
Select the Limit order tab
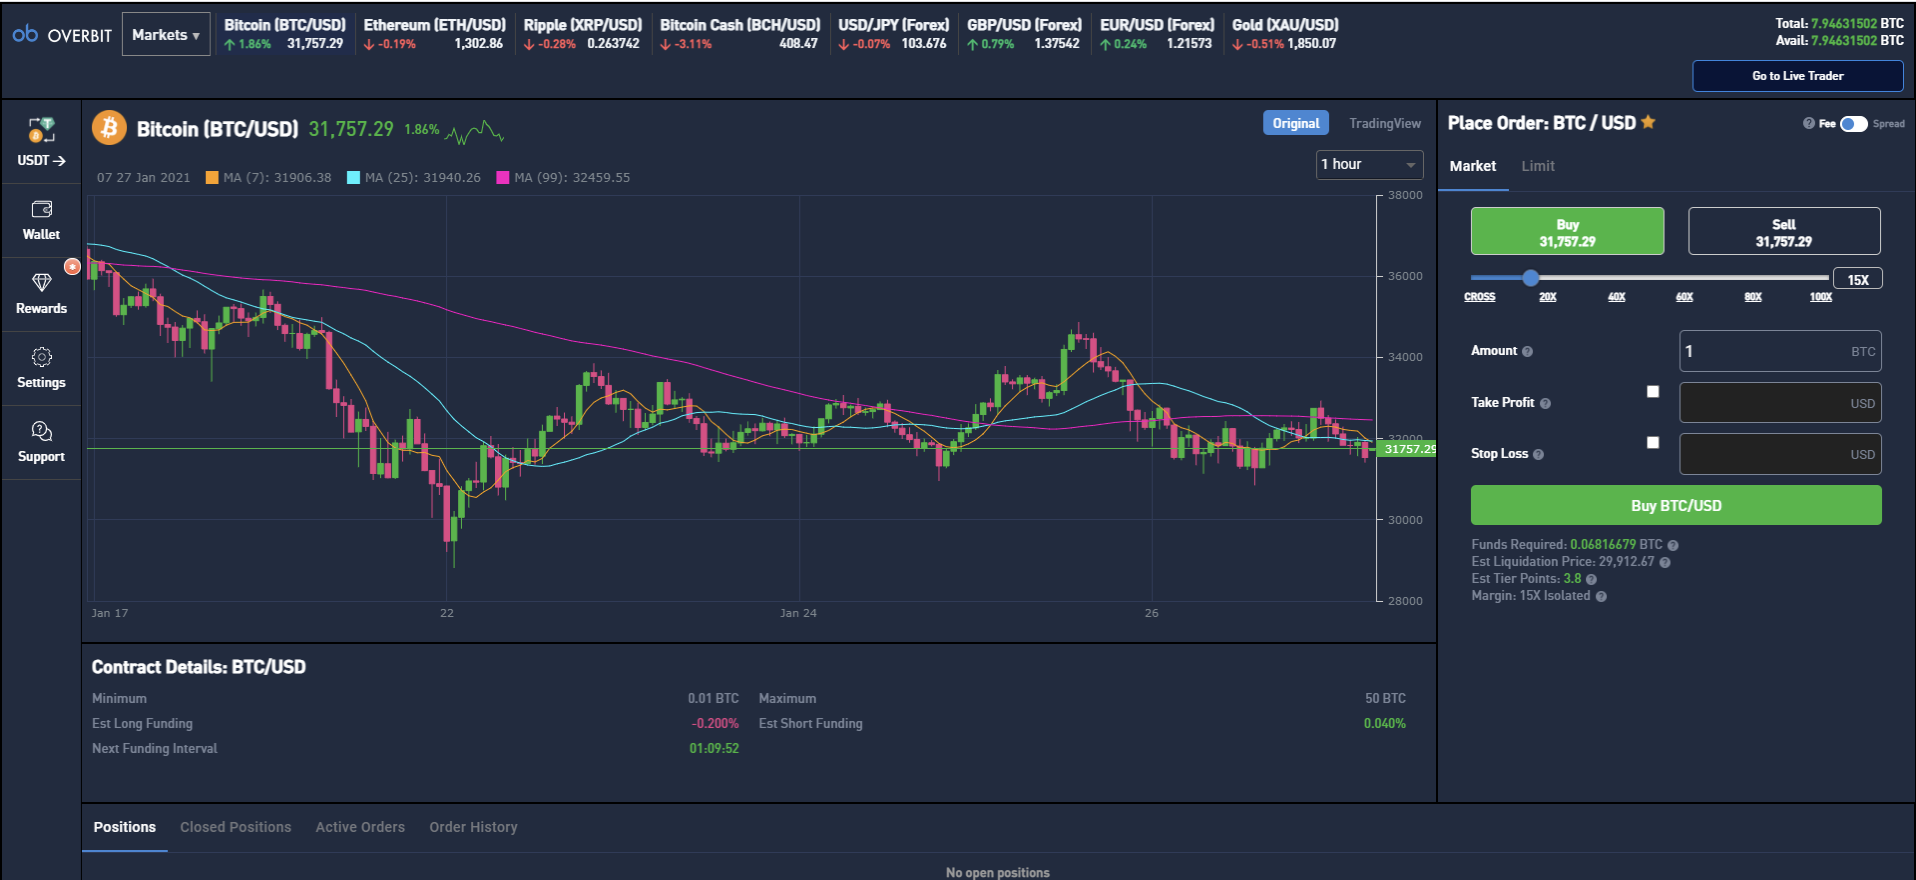1538,166
